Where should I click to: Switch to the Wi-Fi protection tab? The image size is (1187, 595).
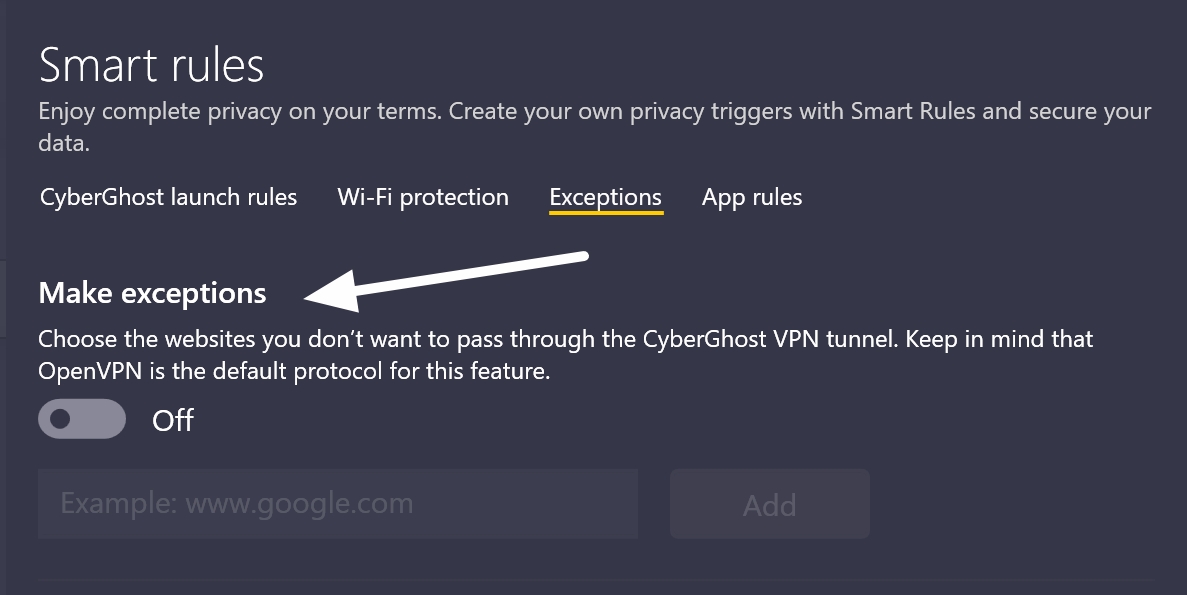click(x=423, y=197)
